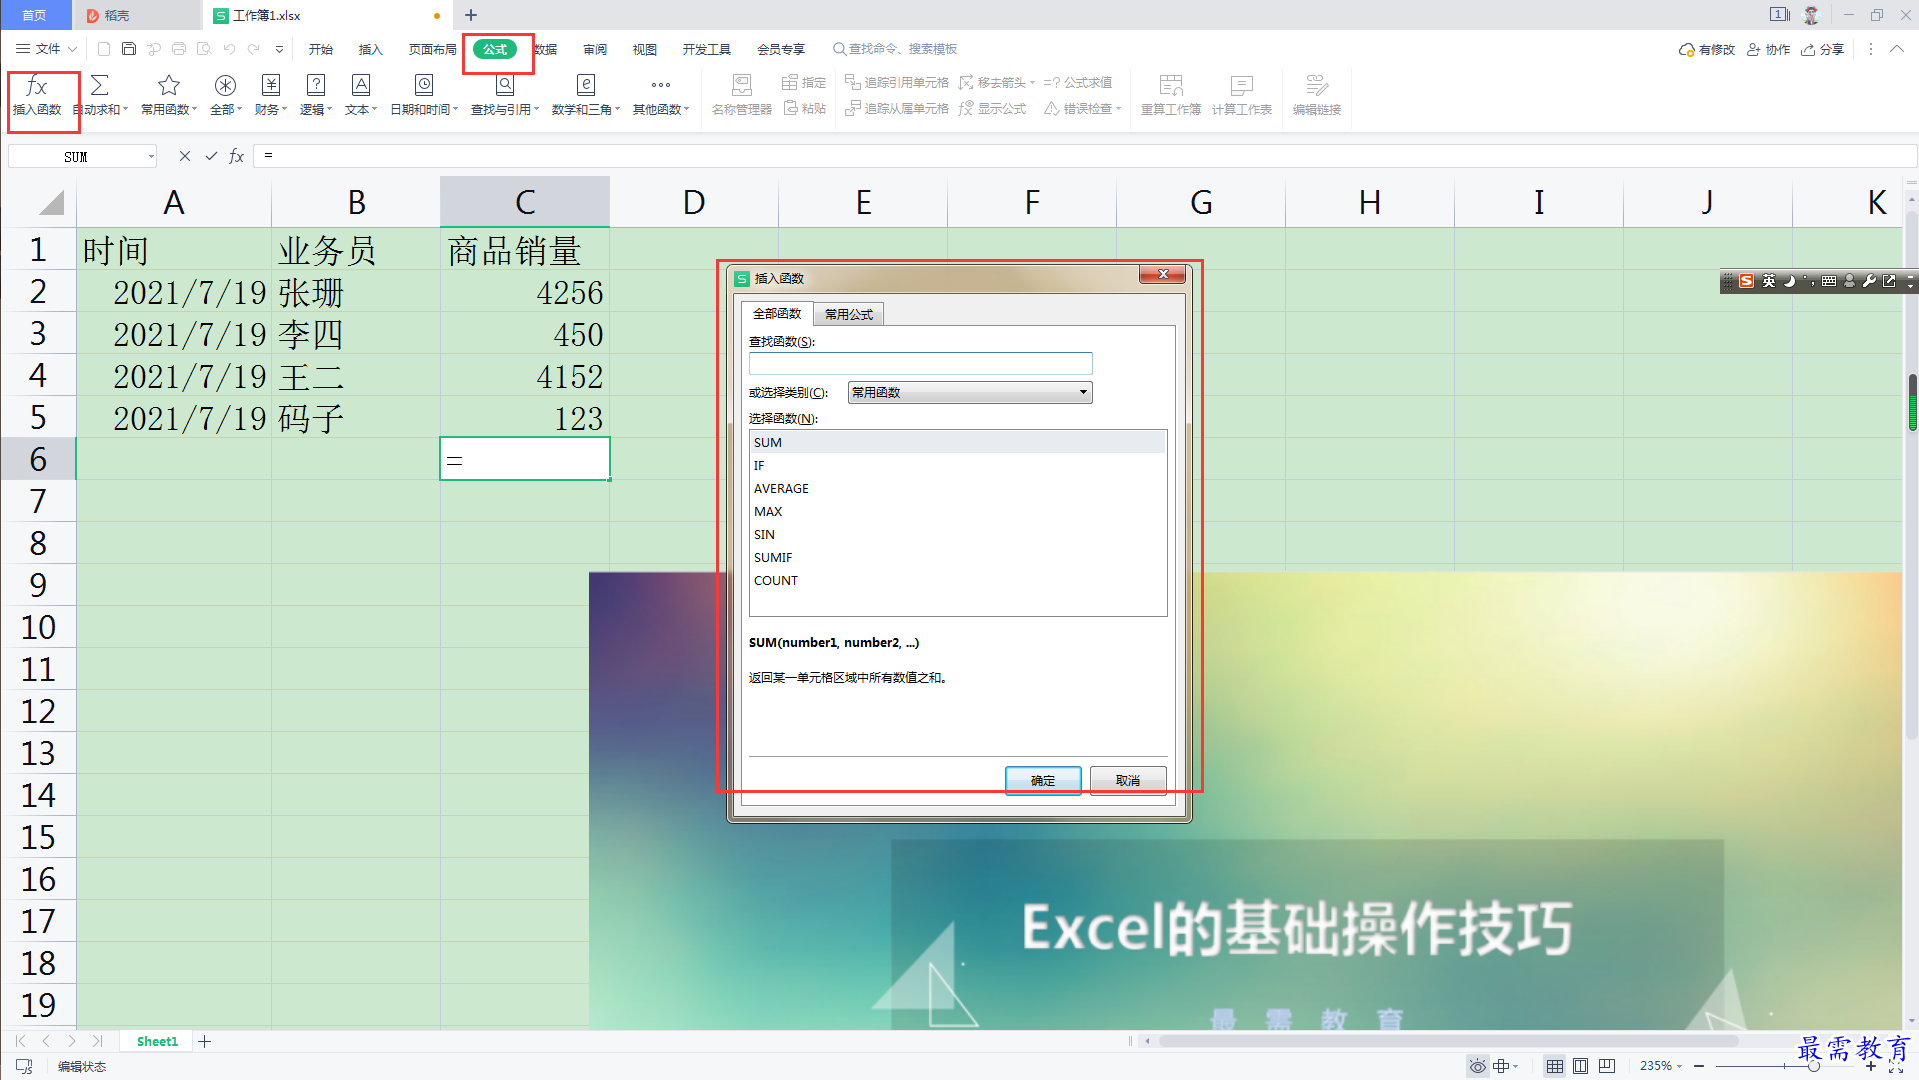The height and width of the screenshot is (1080, 1919).
Task: Select the Sheet1 sheet tab
Action: pyautogui.click(x=157, y=1042)
